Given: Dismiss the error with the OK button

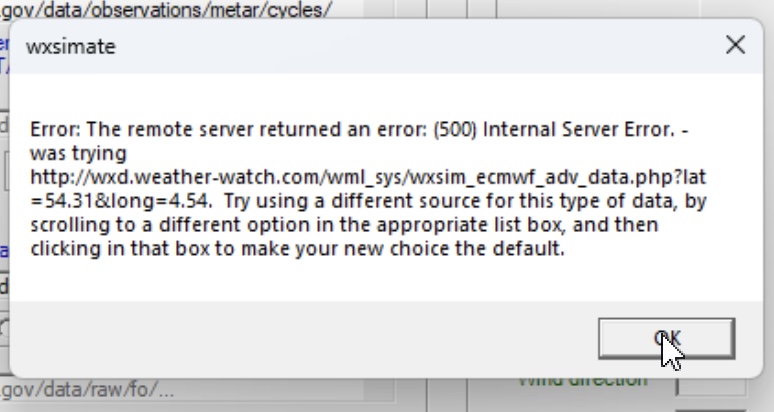Looking at the screenshot, I should [666, 338].
